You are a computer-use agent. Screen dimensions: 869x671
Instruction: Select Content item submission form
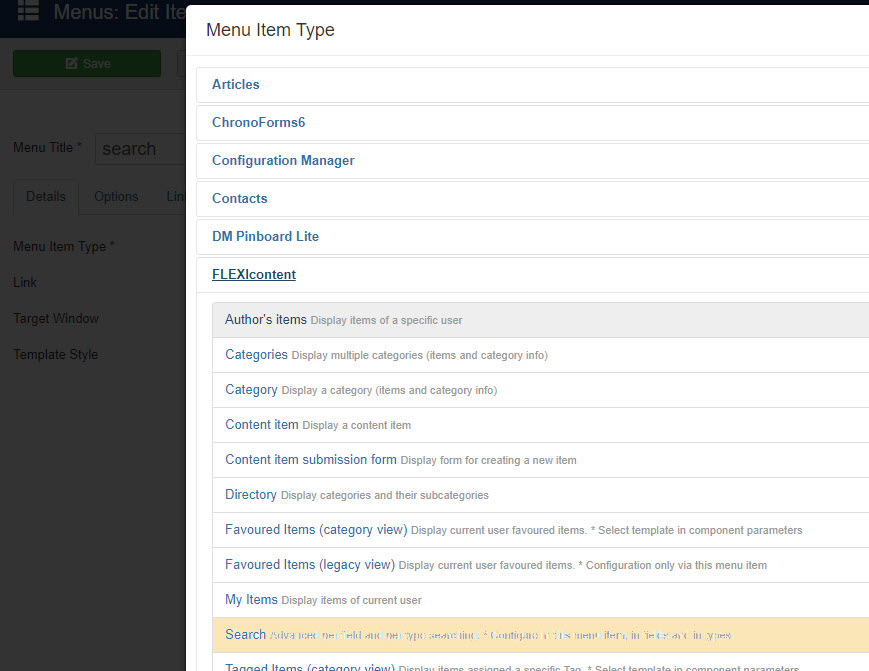tap(311, 459)
